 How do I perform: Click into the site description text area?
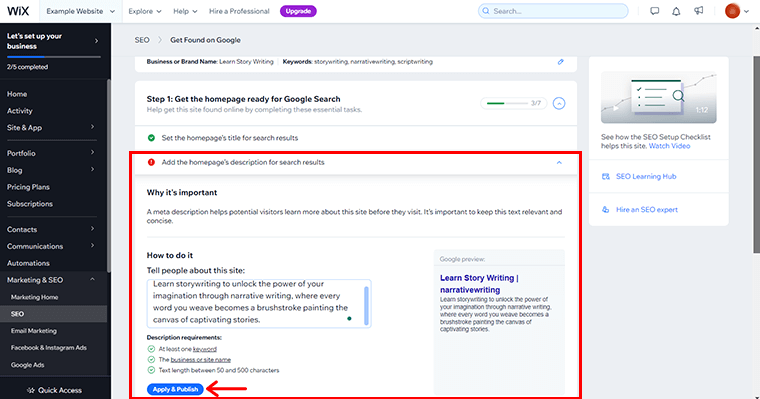[x=259, y=303]
